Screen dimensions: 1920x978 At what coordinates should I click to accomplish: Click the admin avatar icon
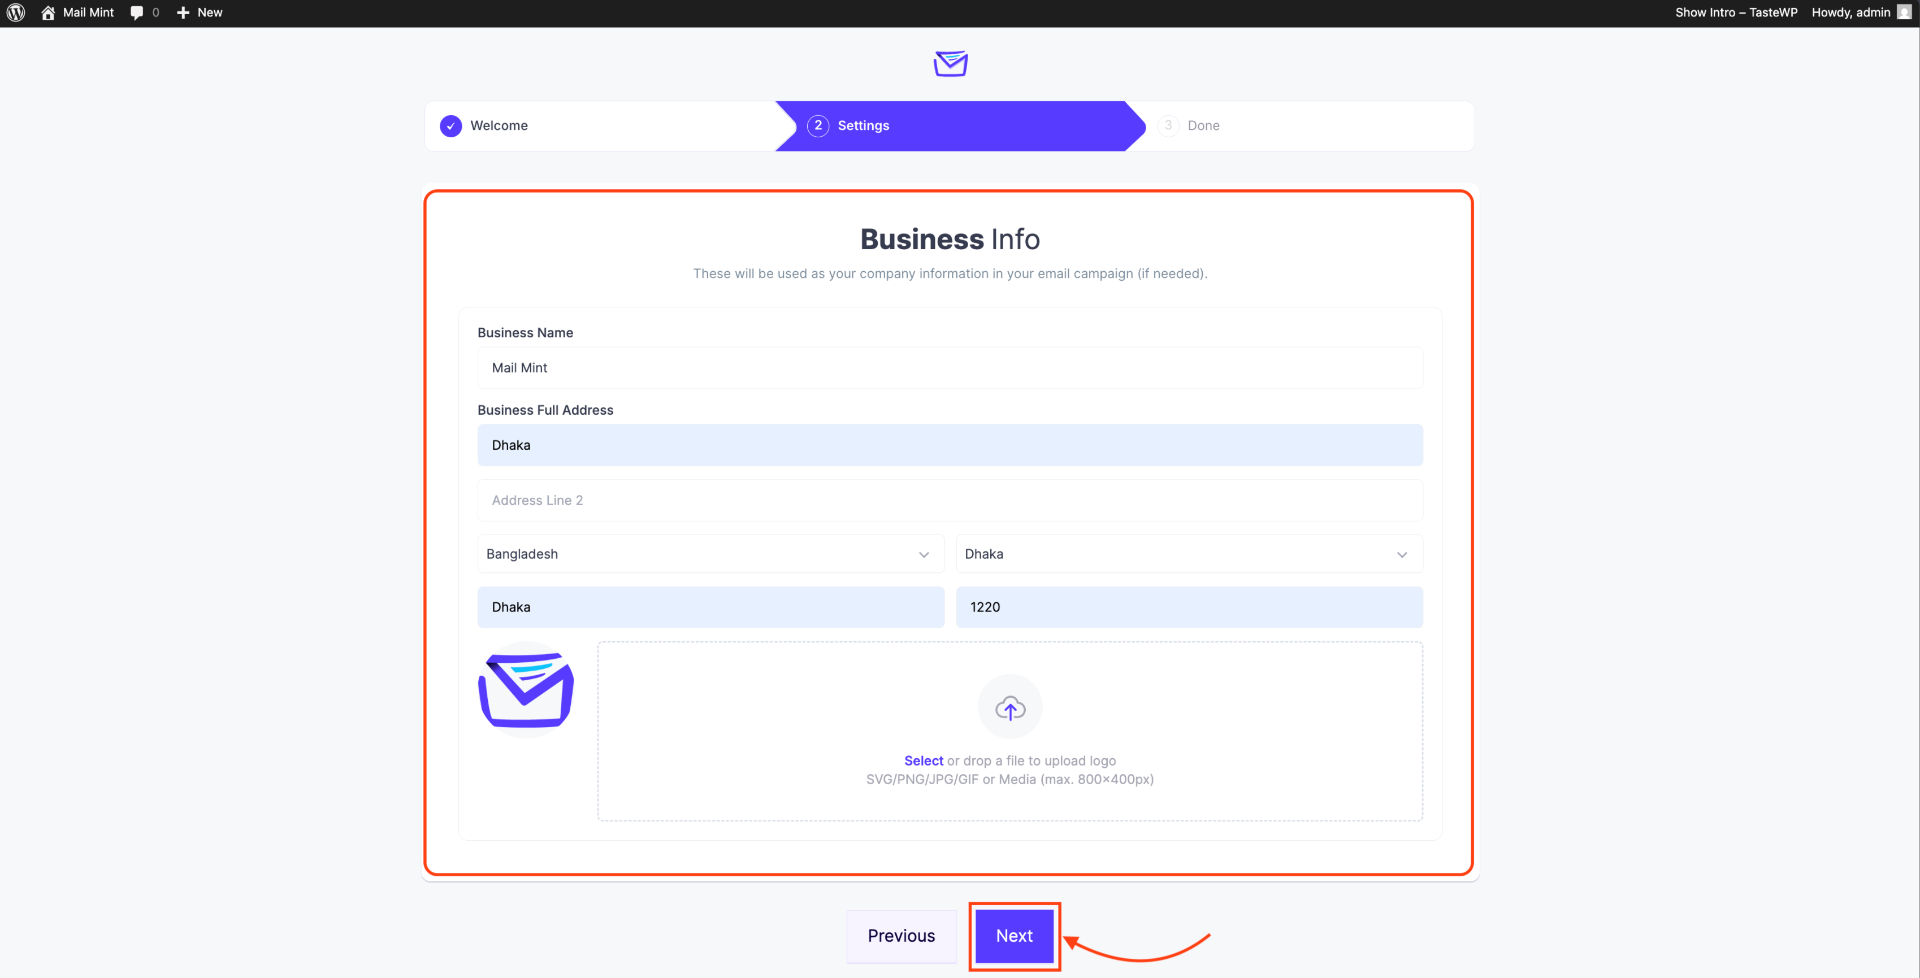point(1903,13)
